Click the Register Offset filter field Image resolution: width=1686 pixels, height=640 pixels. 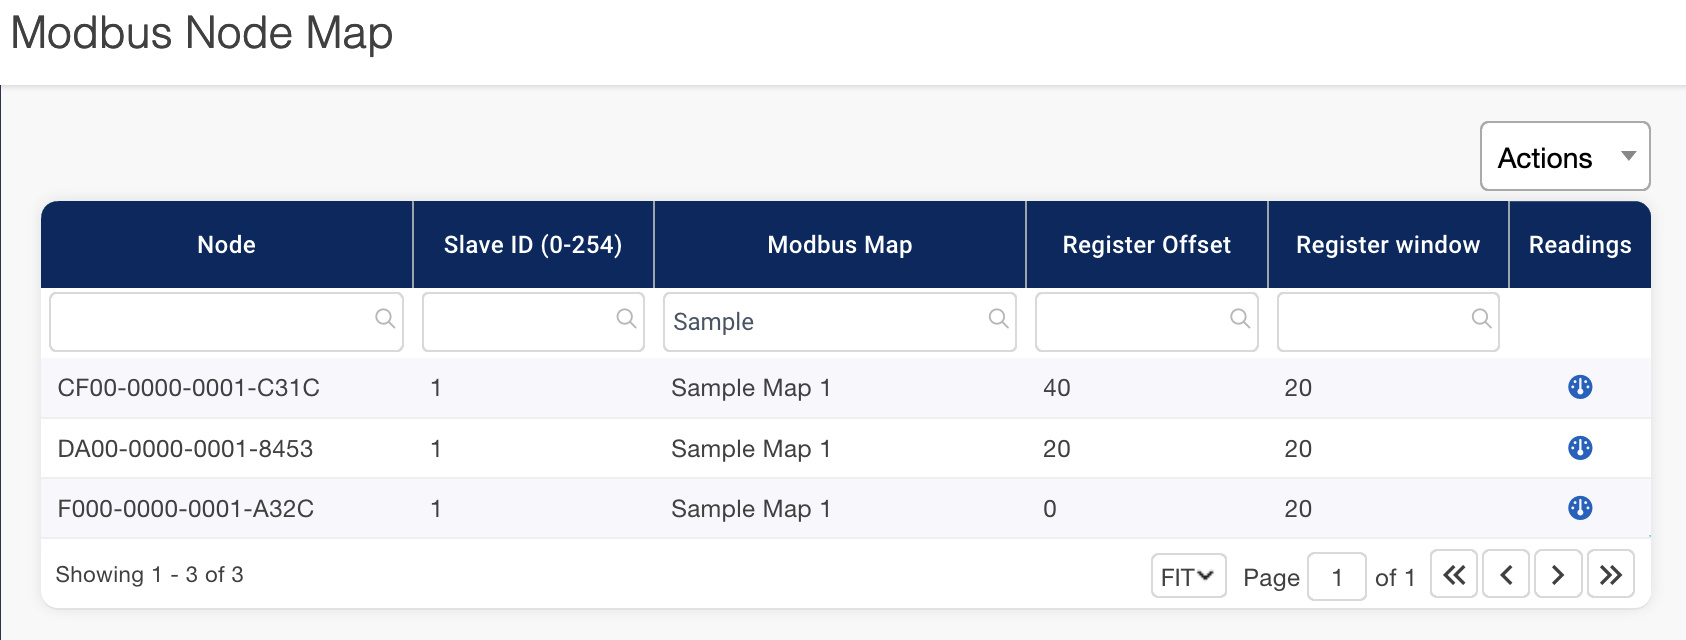tap(1131, 322)
